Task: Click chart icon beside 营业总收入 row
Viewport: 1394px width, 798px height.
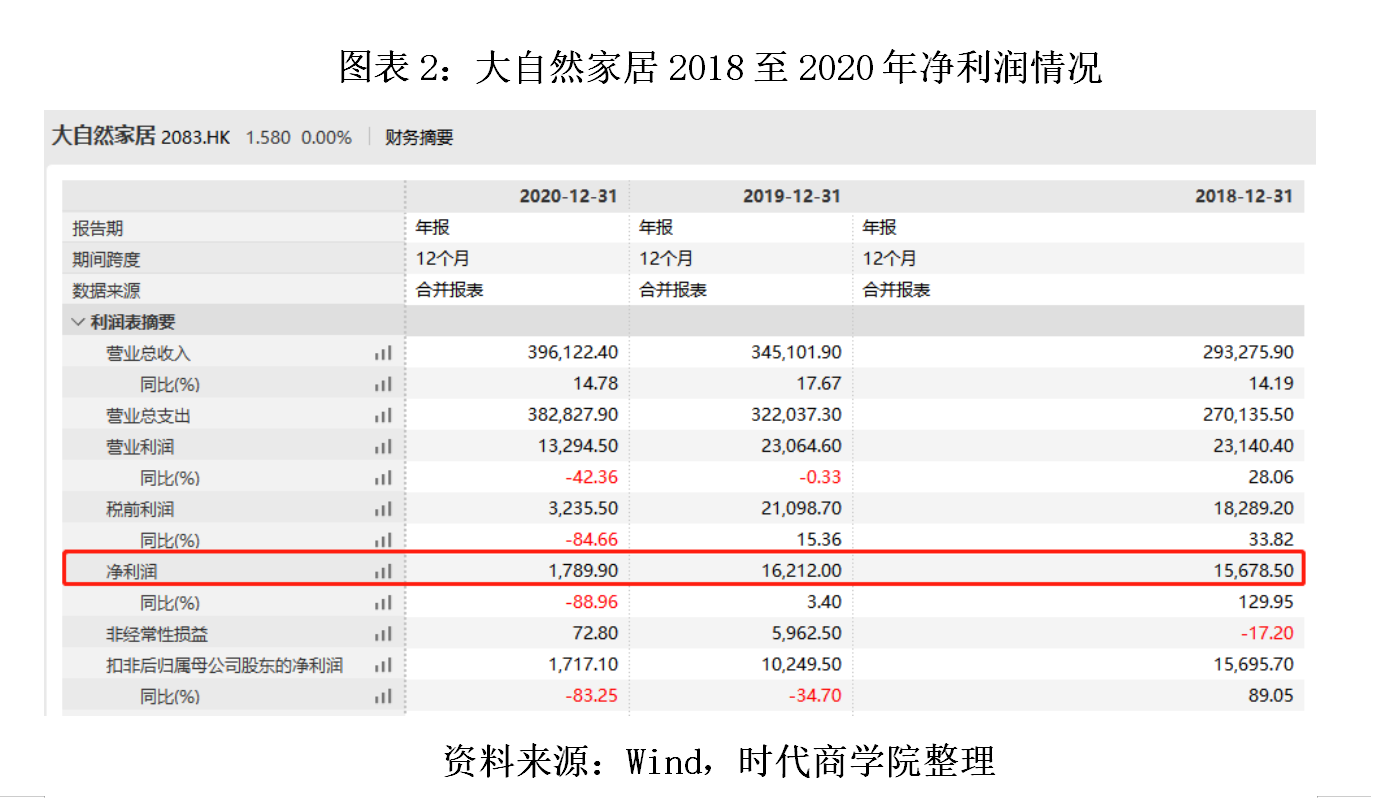Action: (383, 353)
